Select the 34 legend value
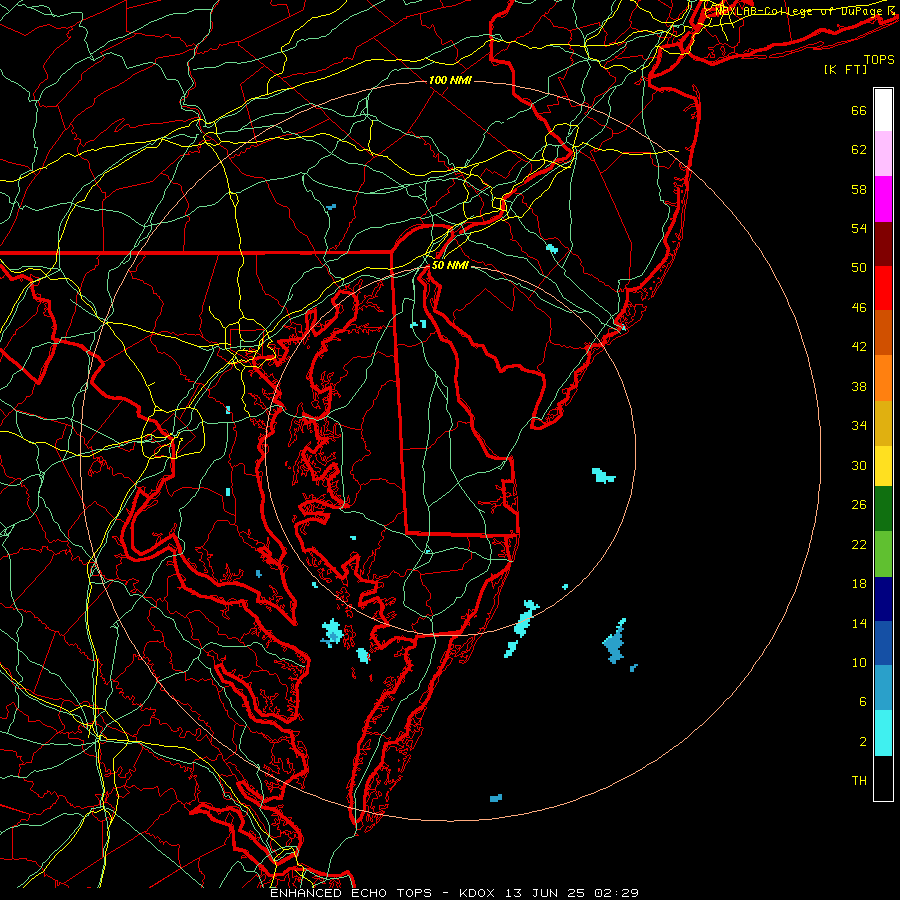The height and width of the screenshot is (900, 900). pos(859,426)
